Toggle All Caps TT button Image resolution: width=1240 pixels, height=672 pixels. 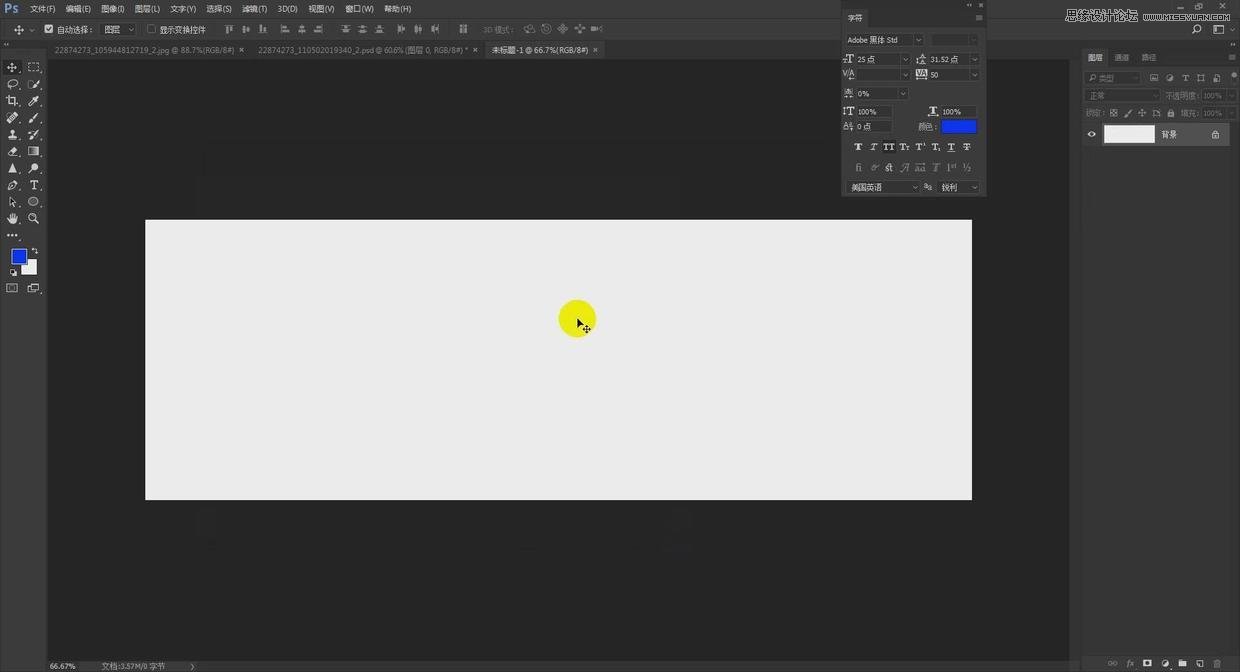tap(889, 147)
